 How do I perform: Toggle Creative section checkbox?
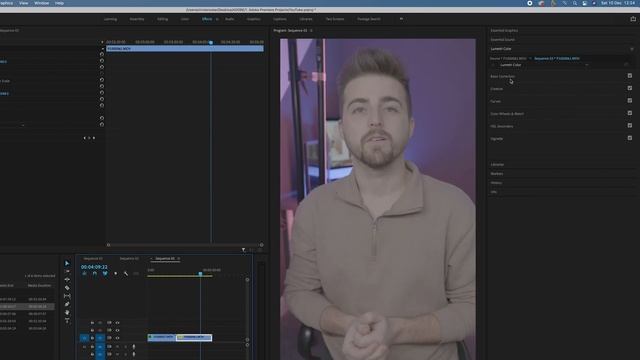[630, 88]
